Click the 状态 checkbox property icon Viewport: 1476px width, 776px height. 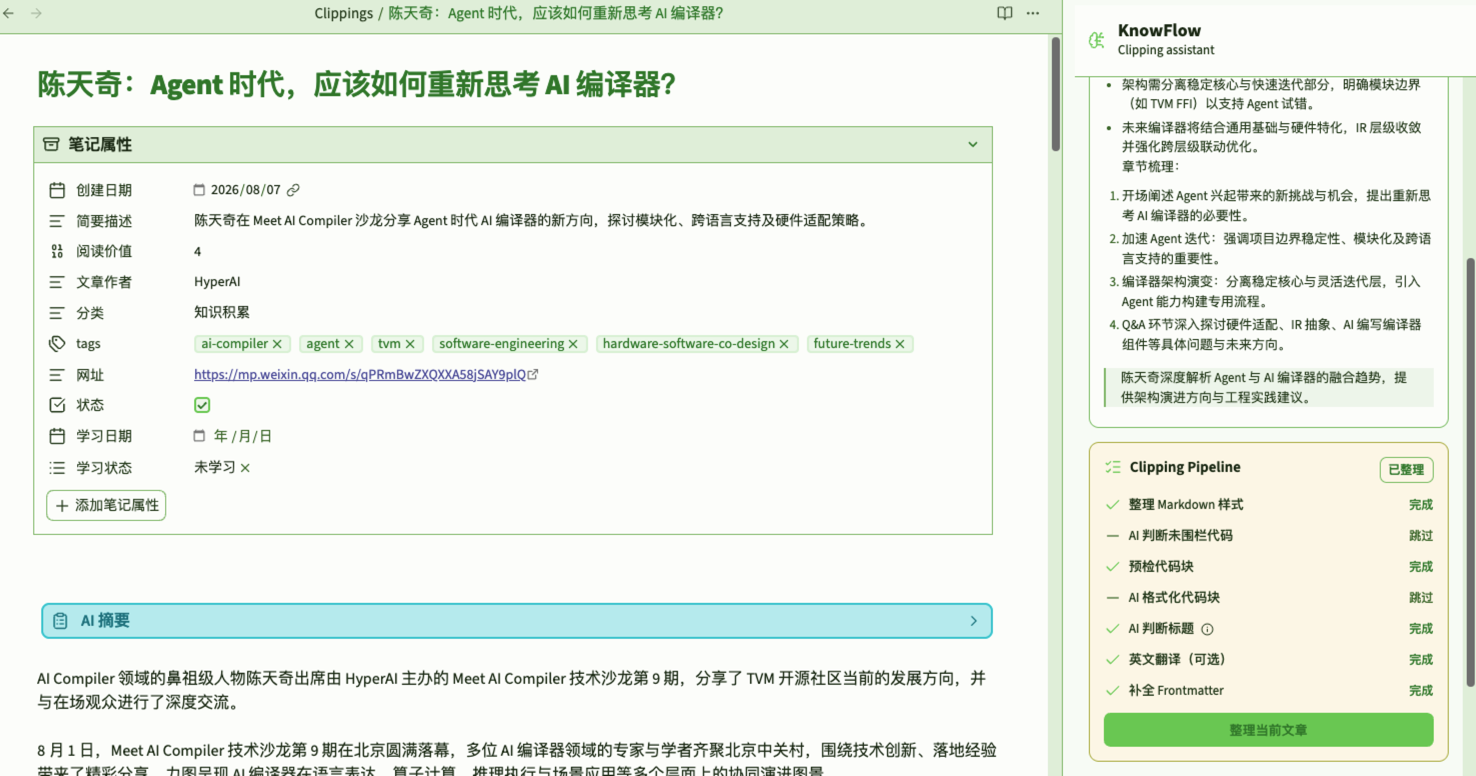pos(57,405)
